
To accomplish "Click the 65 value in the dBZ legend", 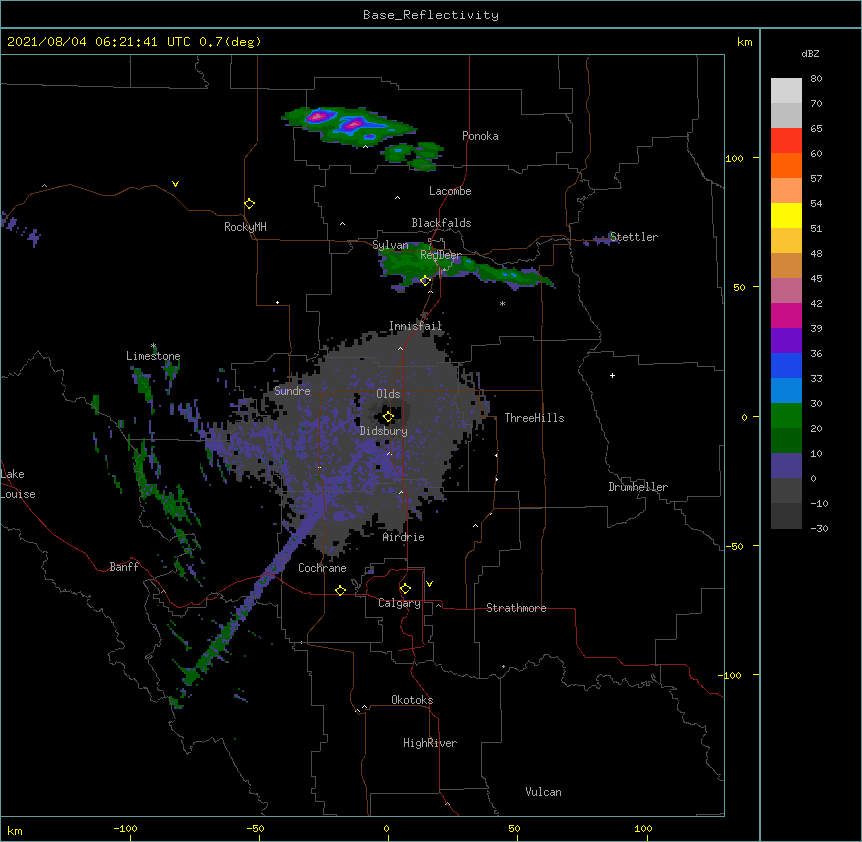I will [816, 129].
